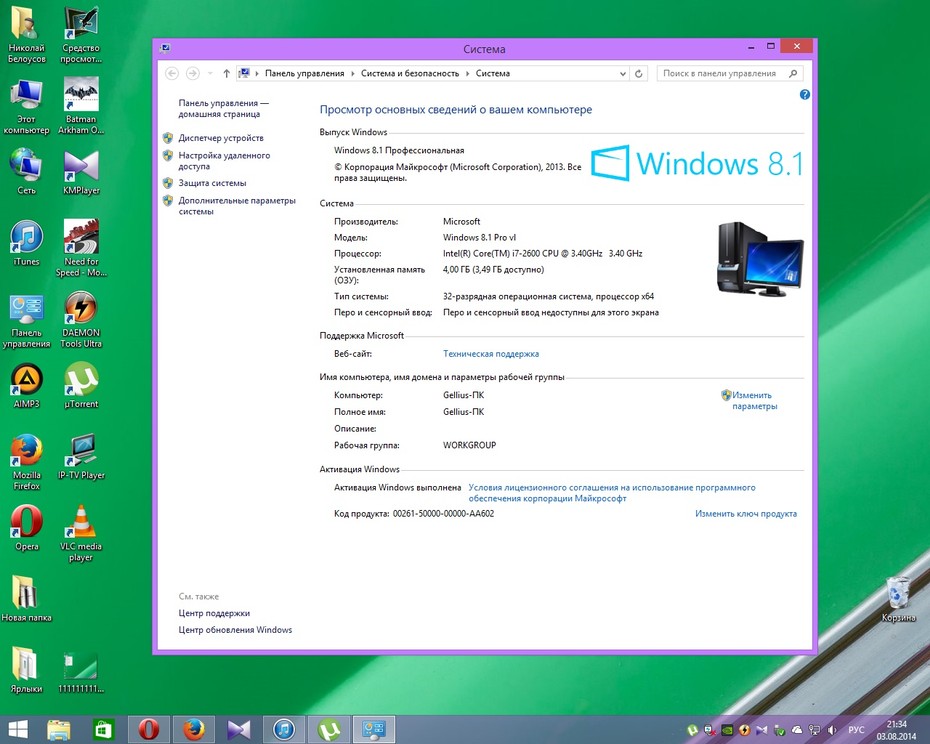Click Техническая поддержка website link
The image size is (930, 744).
491,354
